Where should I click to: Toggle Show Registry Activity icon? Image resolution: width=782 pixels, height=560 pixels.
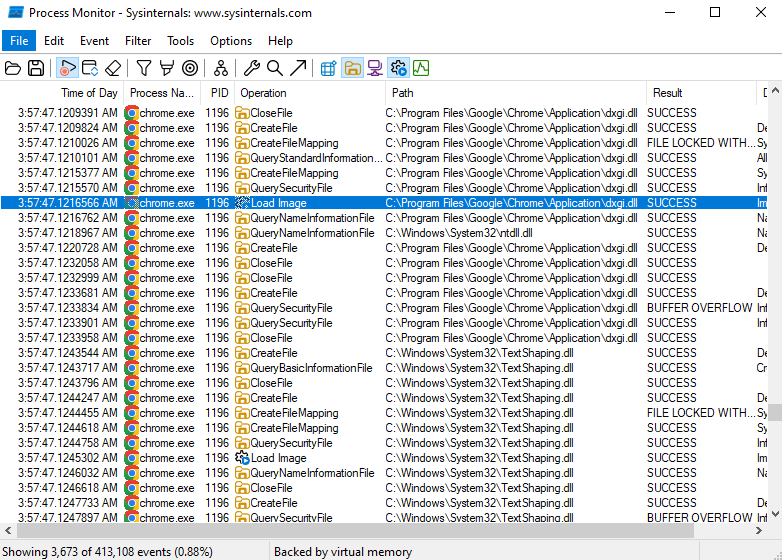(328, 68)
